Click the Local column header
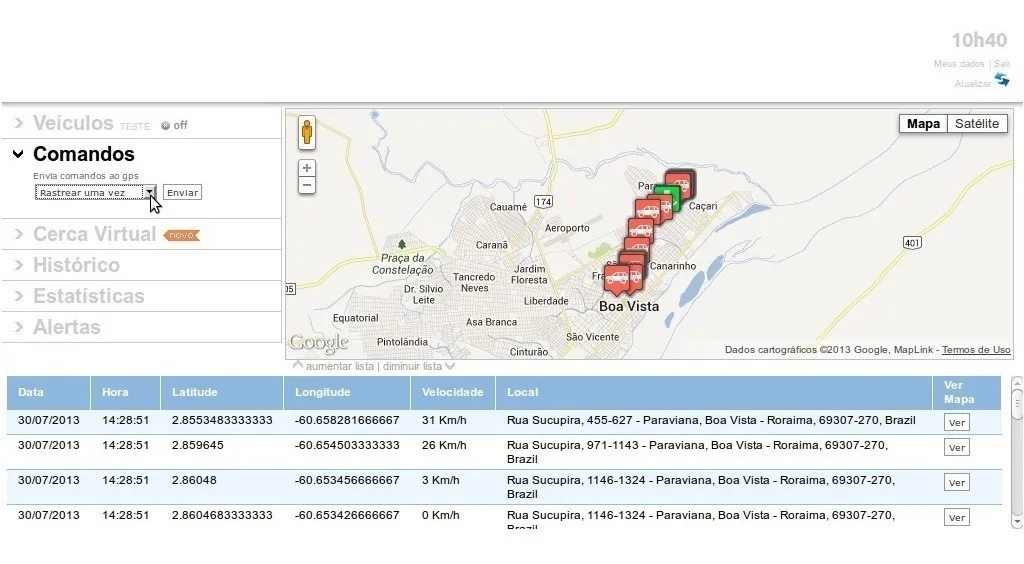This screenshot has width=1024, height=564. click(714, 392)
